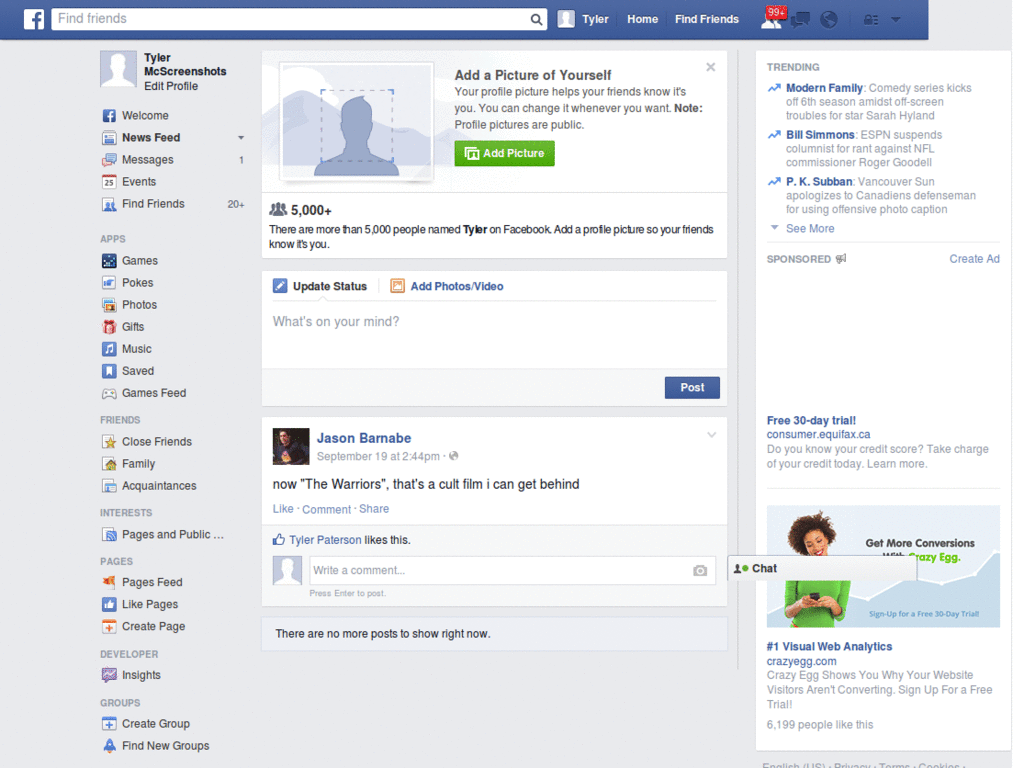Viewport: 1024px width, 768px height.
Task: Open Jason Barnabe post options chevron
Action: tap(712, 435)
